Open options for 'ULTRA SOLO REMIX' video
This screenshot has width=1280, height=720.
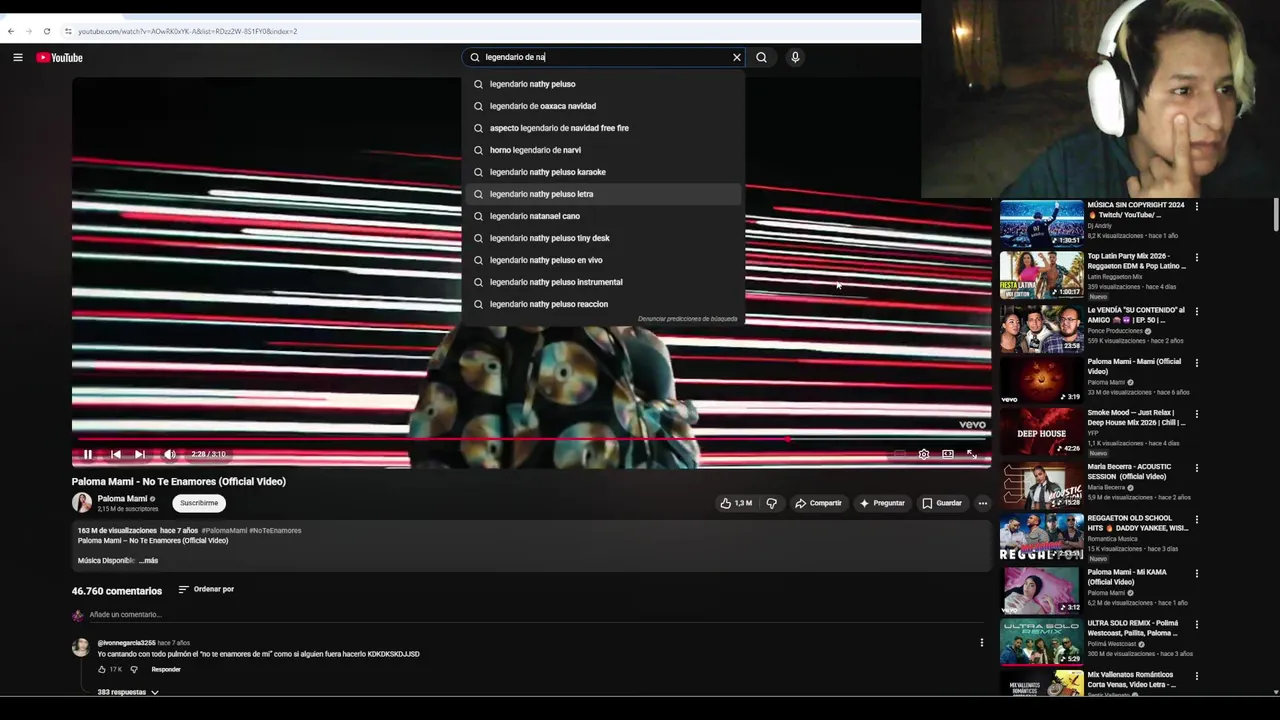pyautogui.click(x=1197, y=624)
